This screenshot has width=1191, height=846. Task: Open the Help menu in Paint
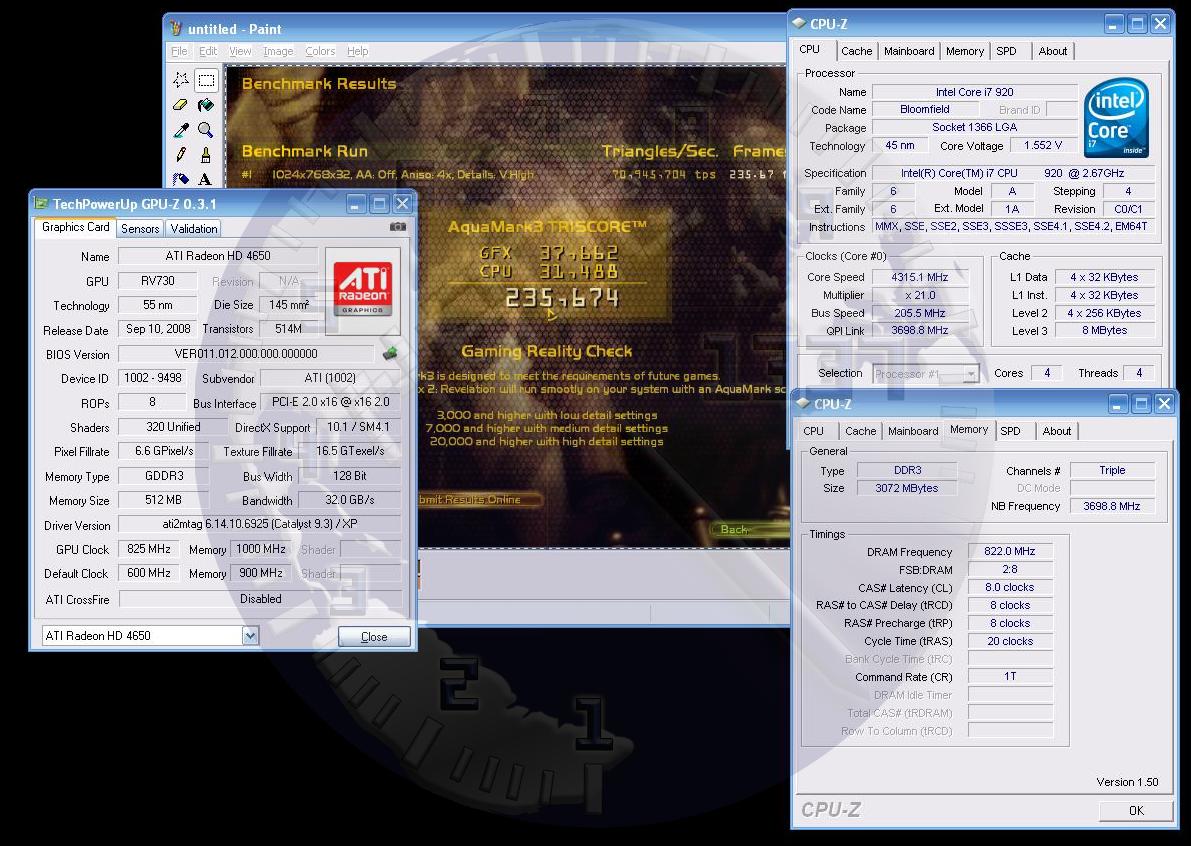pos(358,51)
